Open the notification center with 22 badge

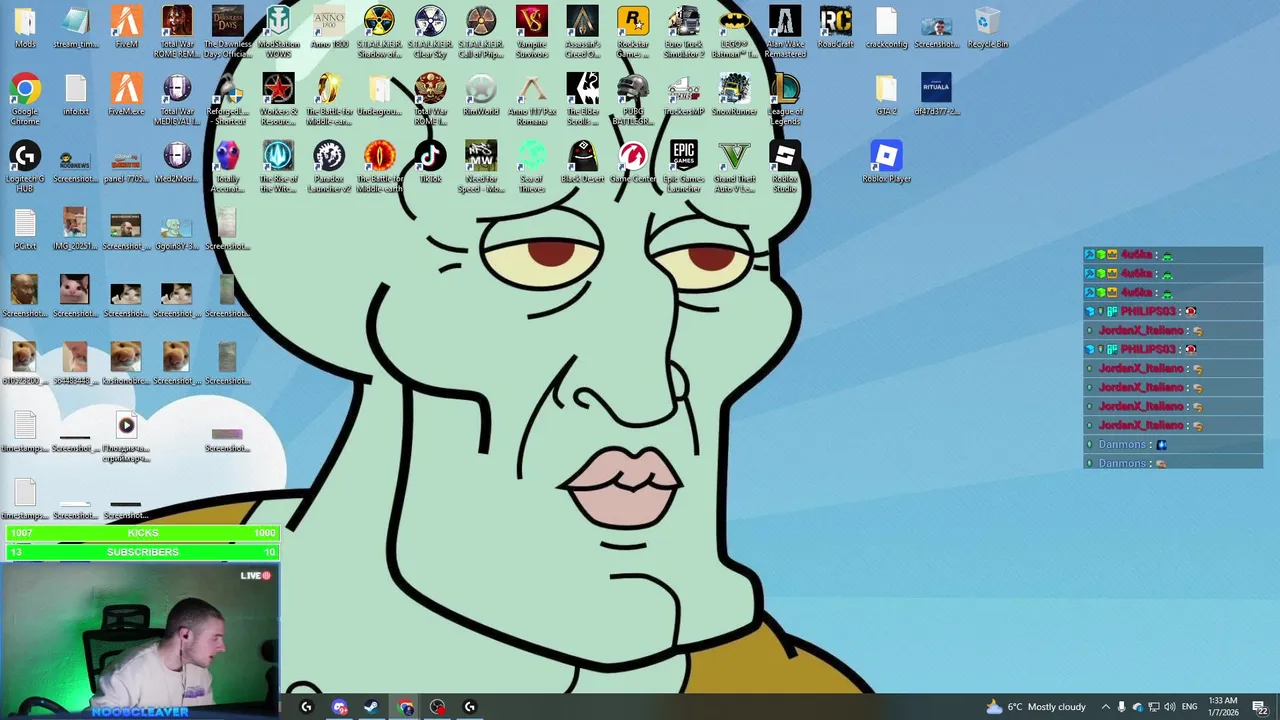click(1260, 707)
